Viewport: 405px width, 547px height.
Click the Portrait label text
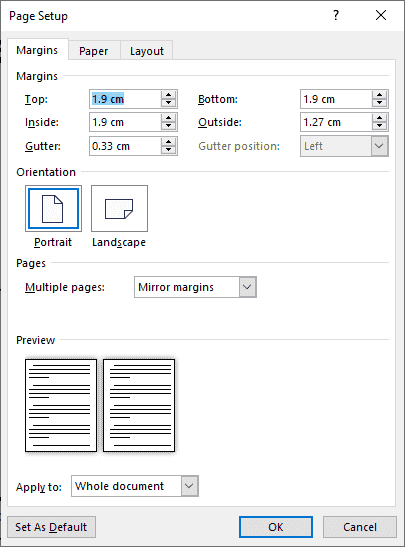tap(53, 242)
